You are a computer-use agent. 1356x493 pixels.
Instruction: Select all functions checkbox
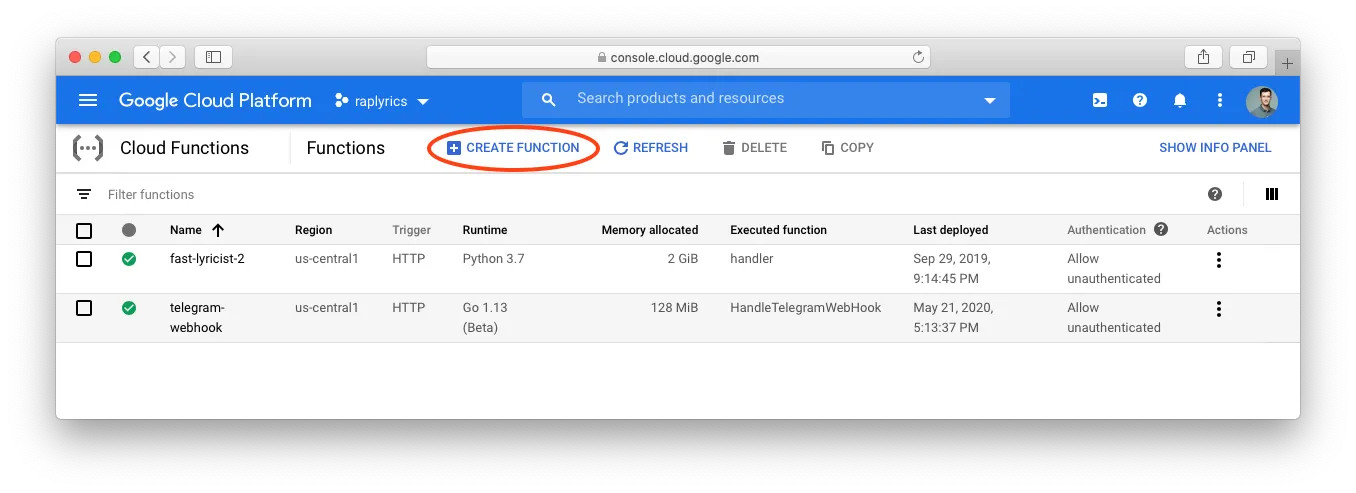84,231
